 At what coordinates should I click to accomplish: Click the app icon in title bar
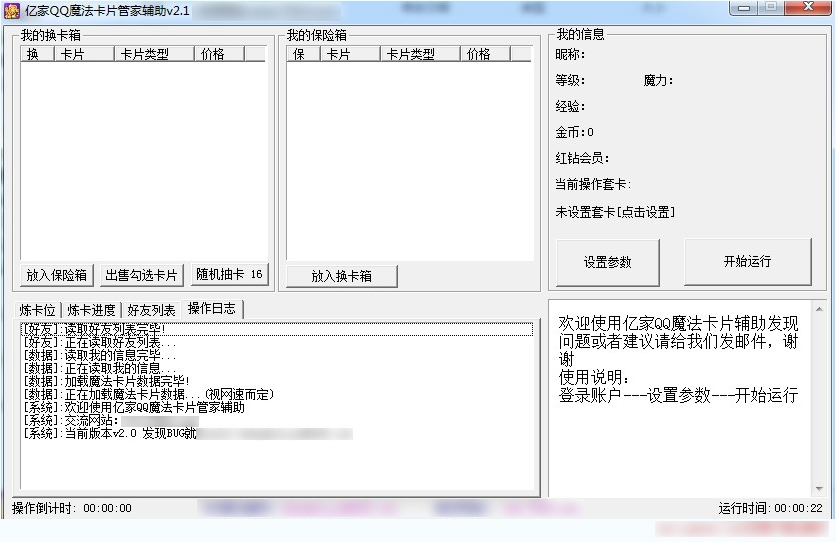pyautogui.click(x=12, y=11)
